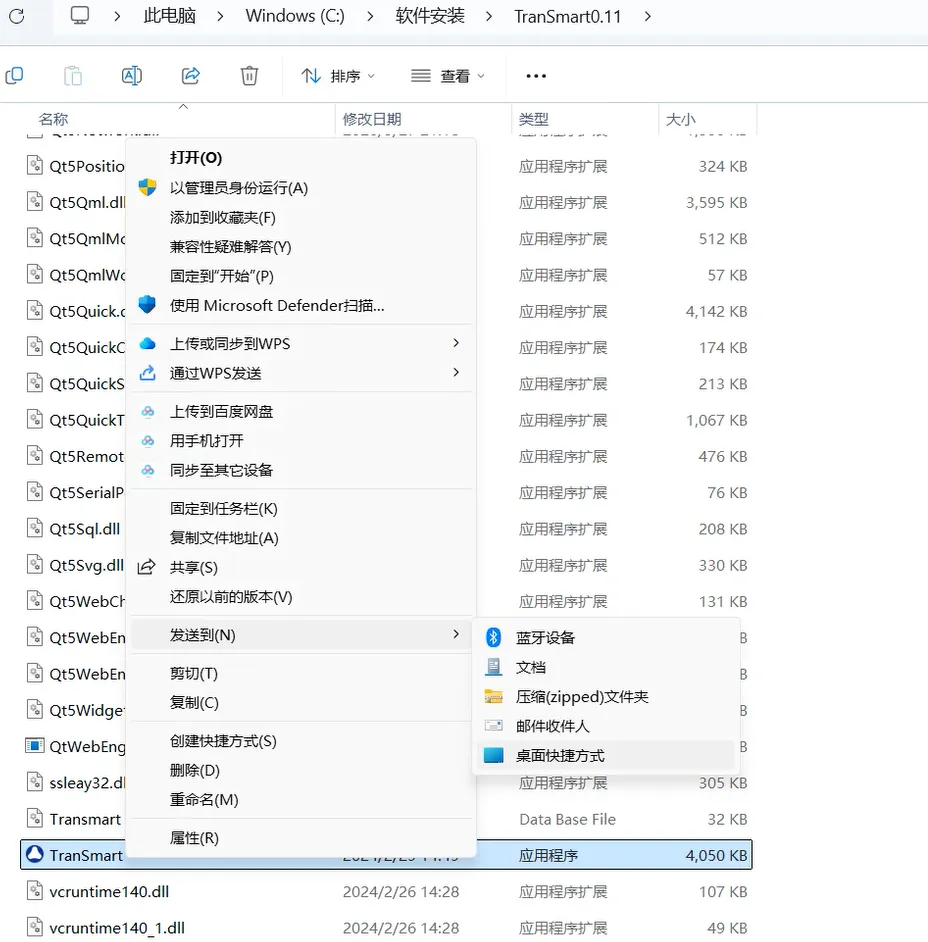Viewport: 928px width, 942px height.
Task: Choose 创建快捷方式(S)
Action: pos(301,741)
